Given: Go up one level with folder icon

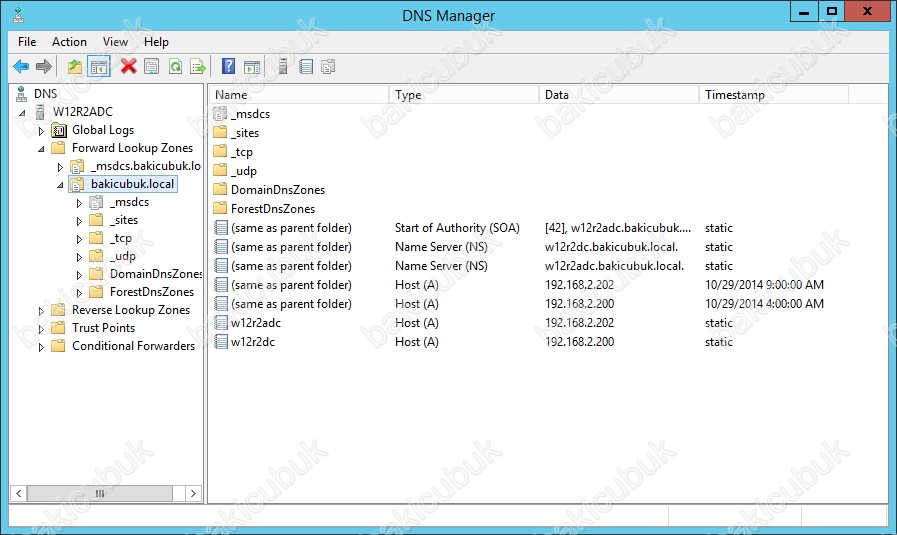Looking at the screenshot, I should 75,67.
